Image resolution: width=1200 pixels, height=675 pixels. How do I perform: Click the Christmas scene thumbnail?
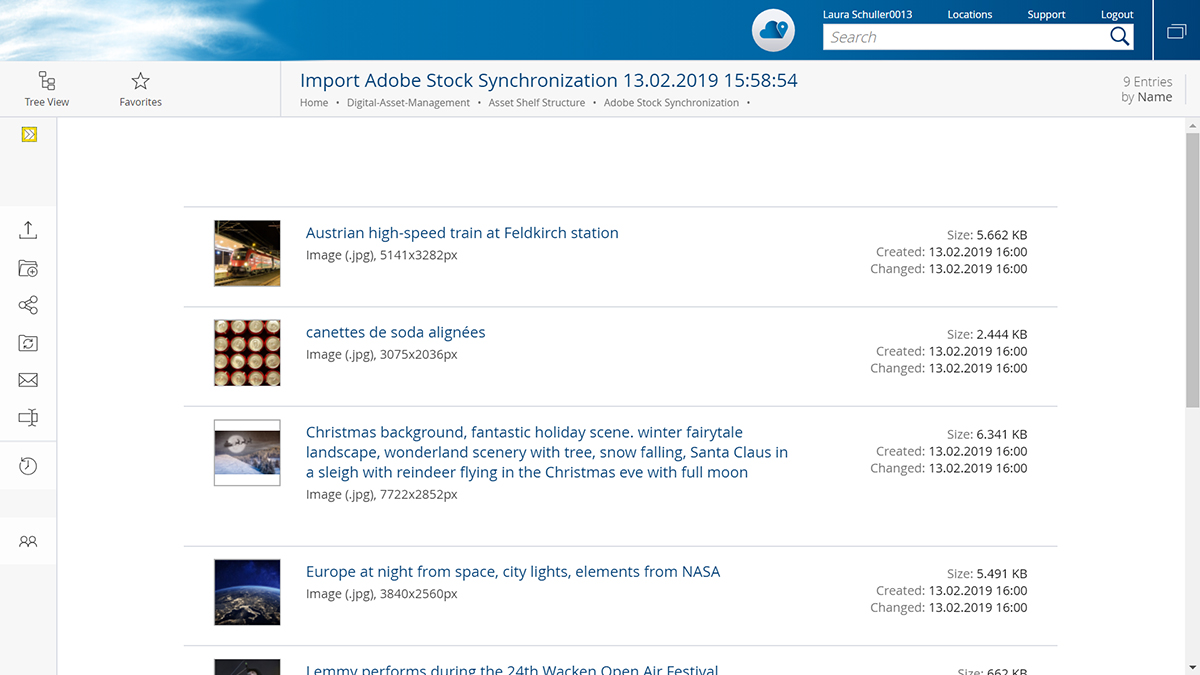(247, 453)
